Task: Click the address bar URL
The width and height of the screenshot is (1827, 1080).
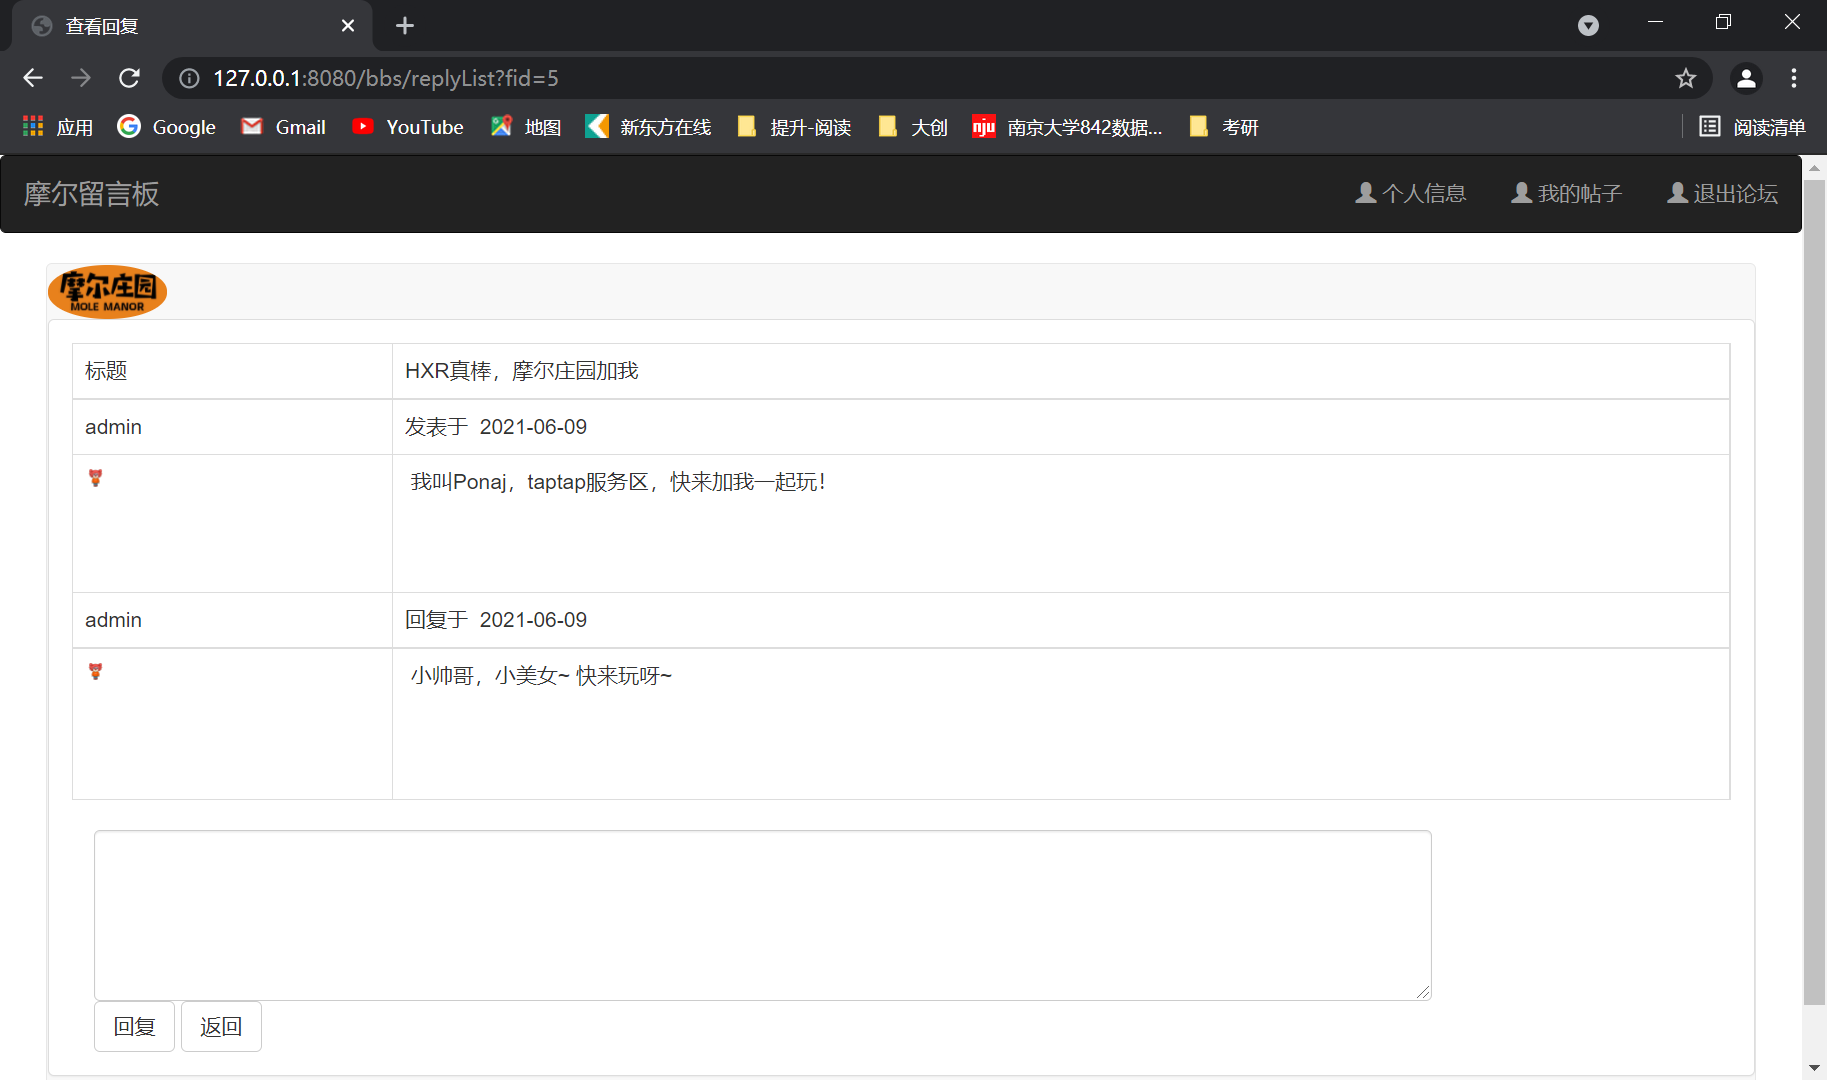Action: [386, 78]
